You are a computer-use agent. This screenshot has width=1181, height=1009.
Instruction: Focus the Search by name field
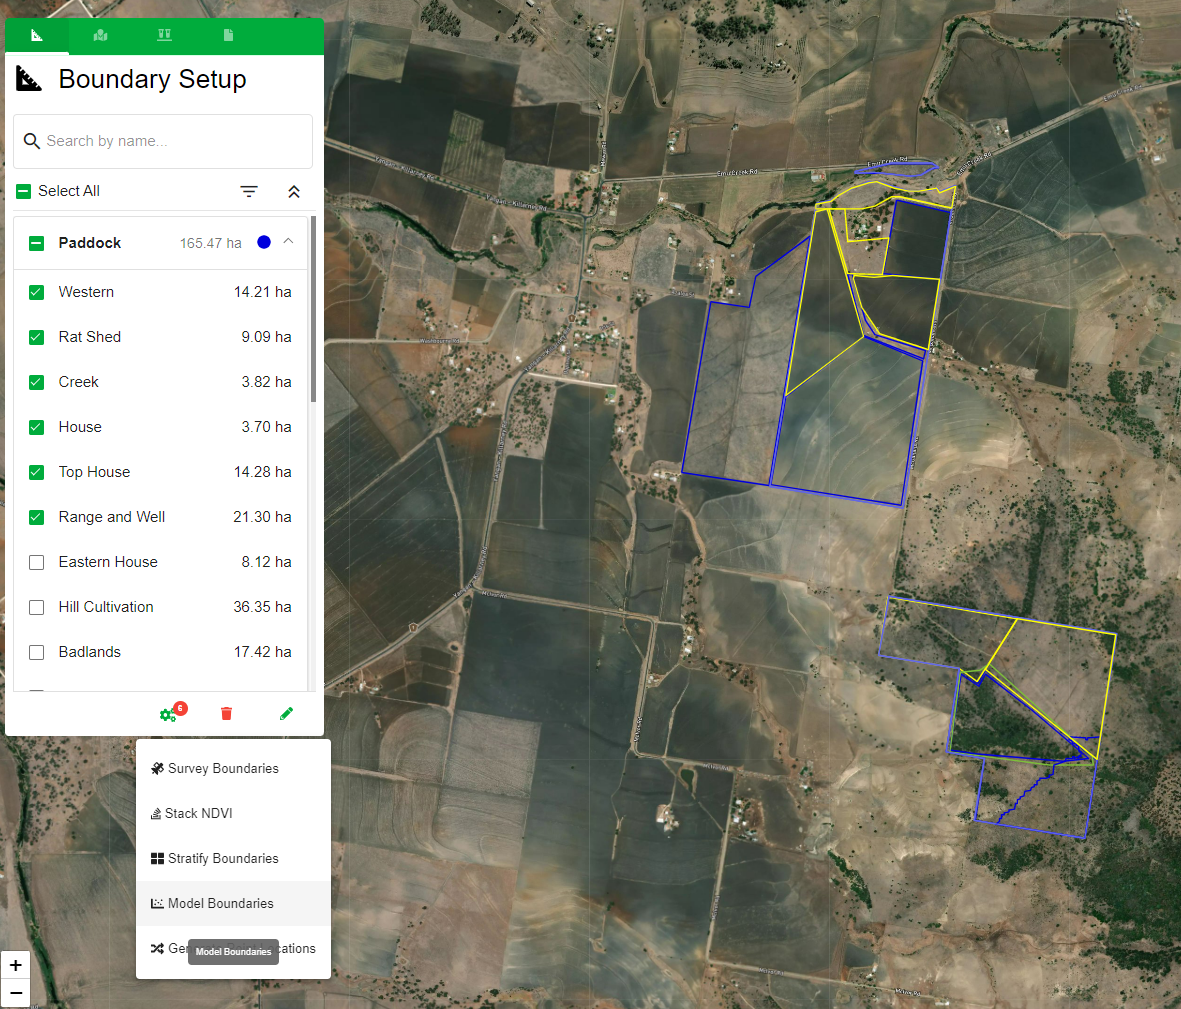pos(170,141)
